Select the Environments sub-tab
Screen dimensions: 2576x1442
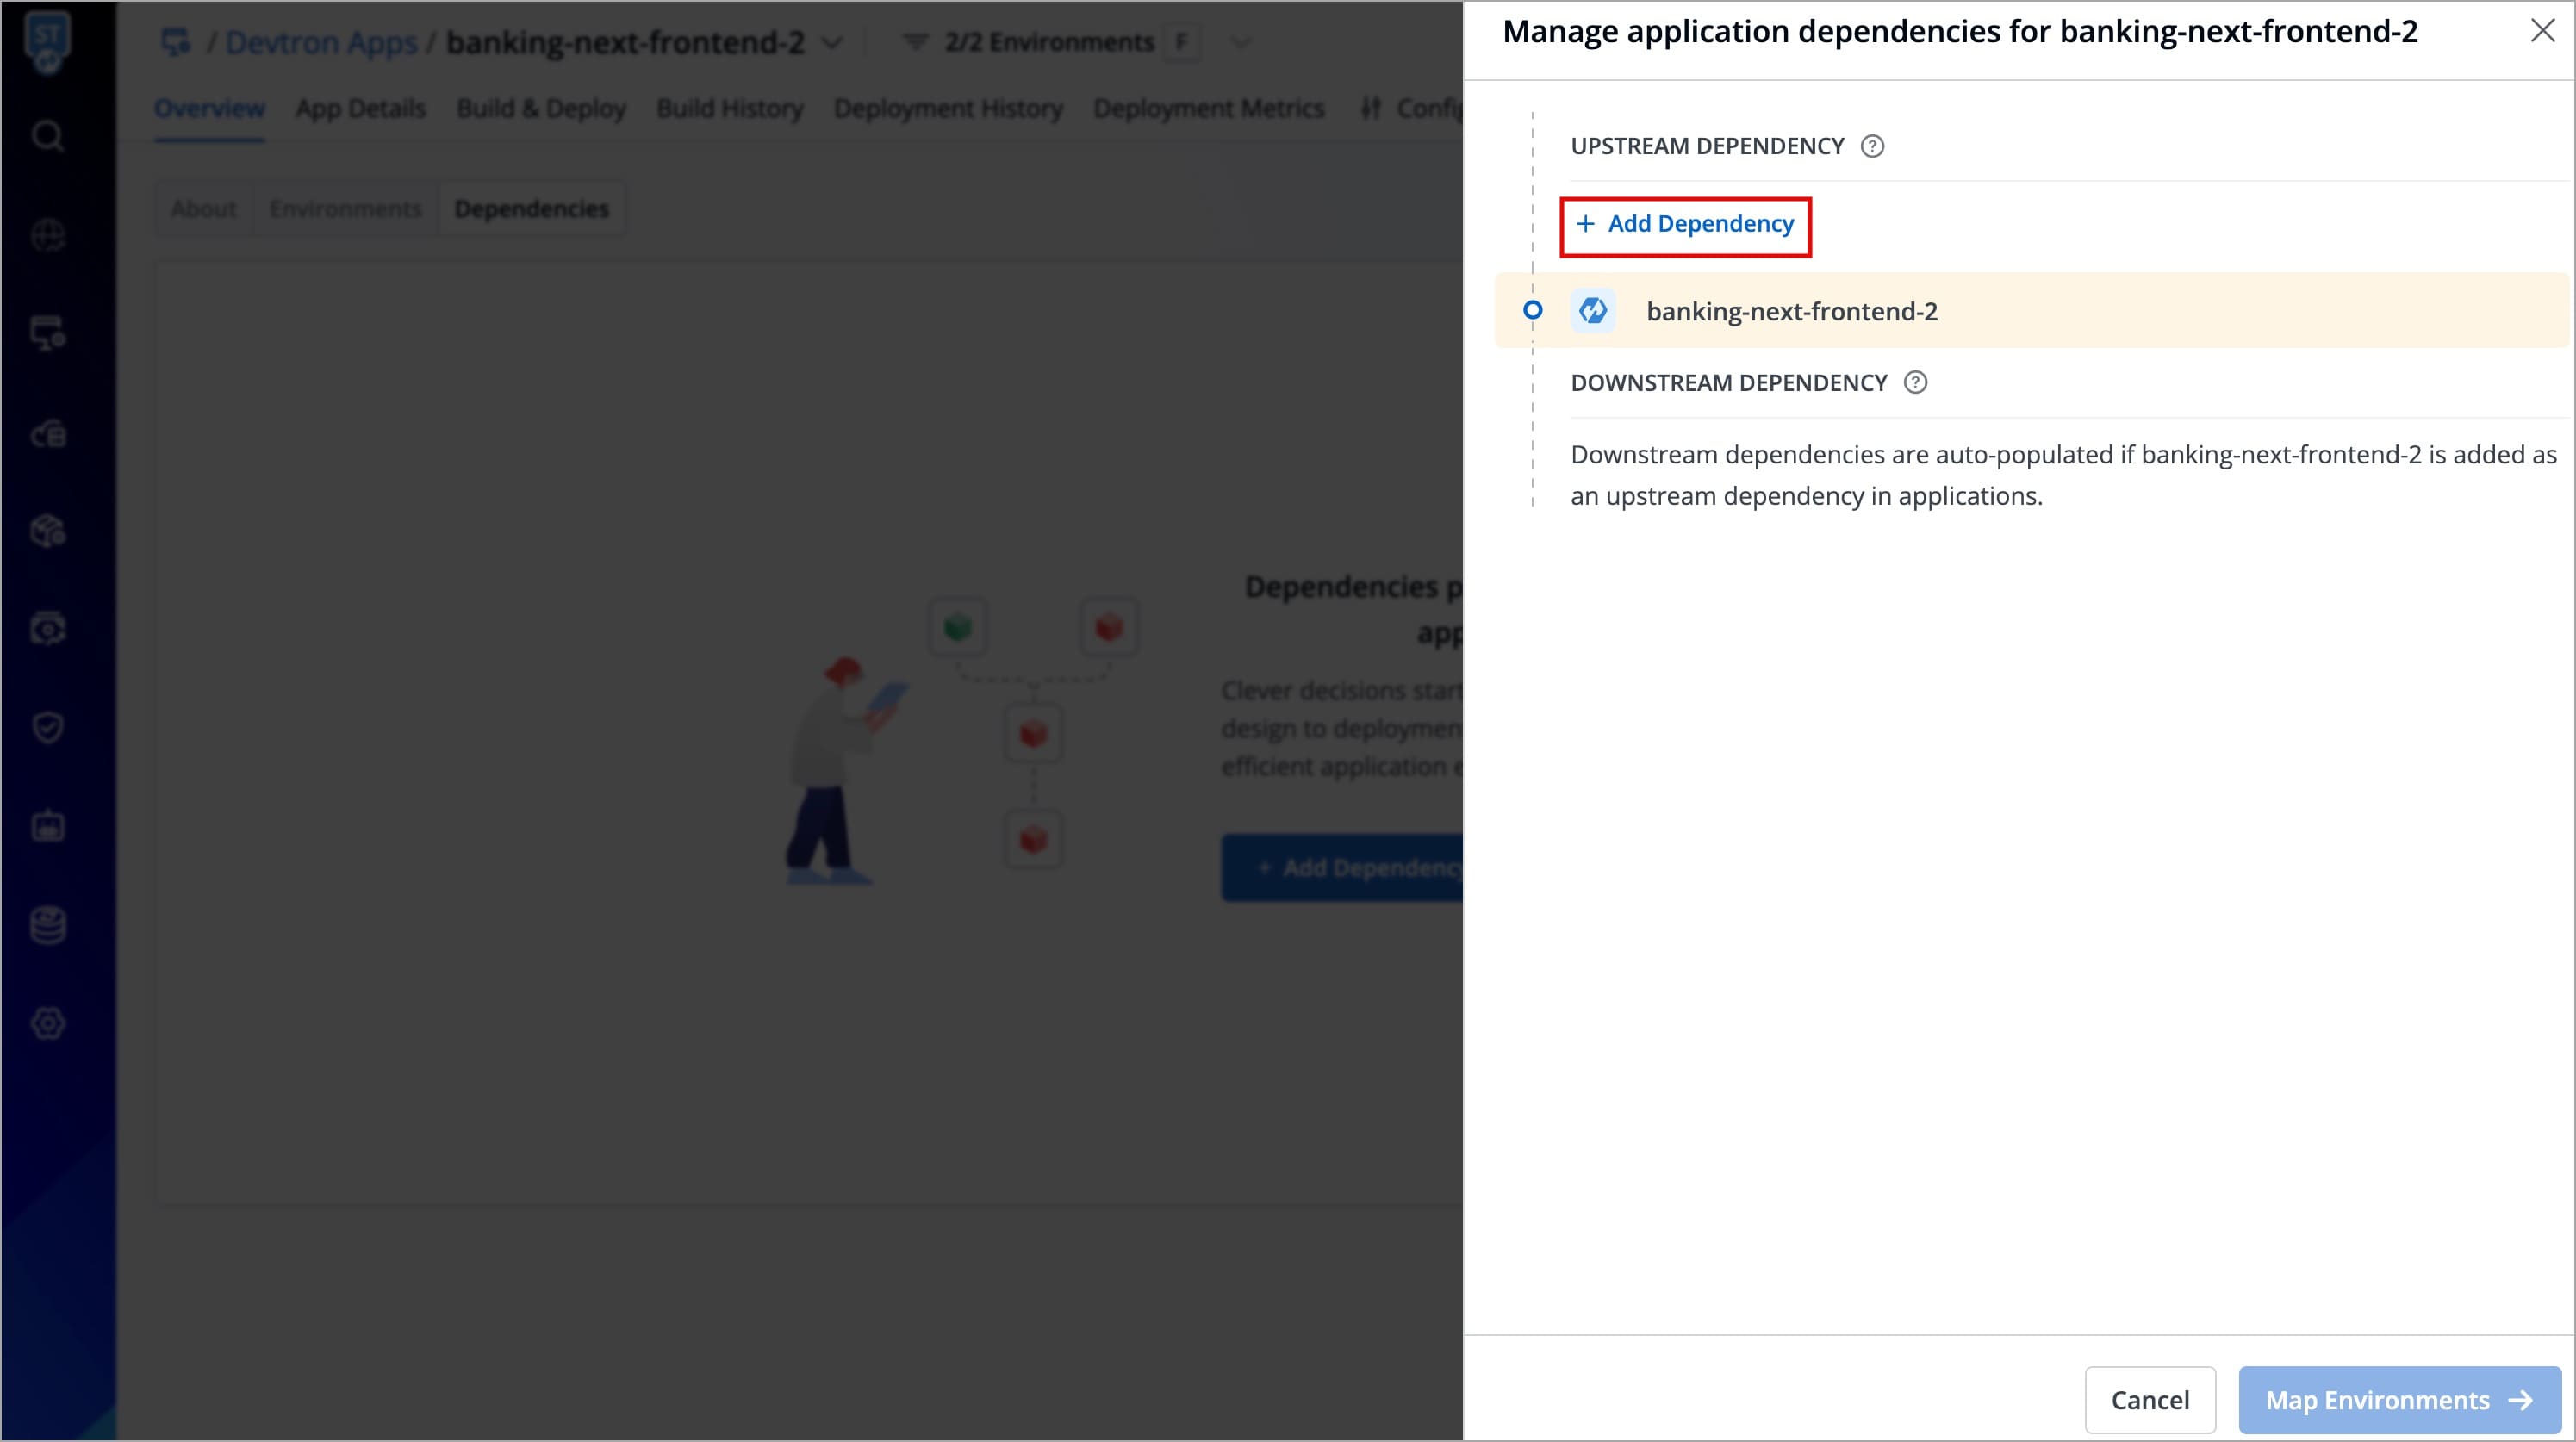[345, 208]
